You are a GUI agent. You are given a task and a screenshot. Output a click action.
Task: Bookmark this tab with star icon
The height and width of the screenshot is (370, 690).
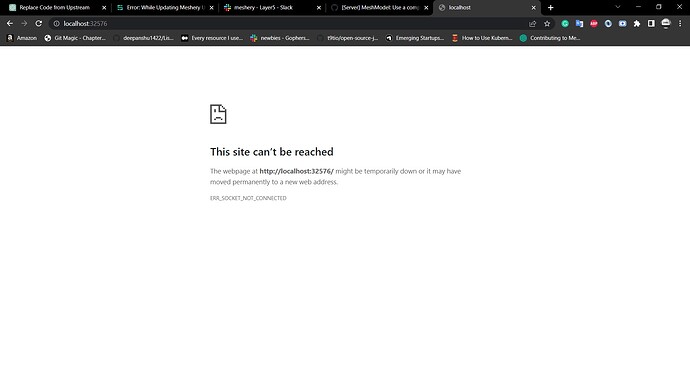coord(547,24)
